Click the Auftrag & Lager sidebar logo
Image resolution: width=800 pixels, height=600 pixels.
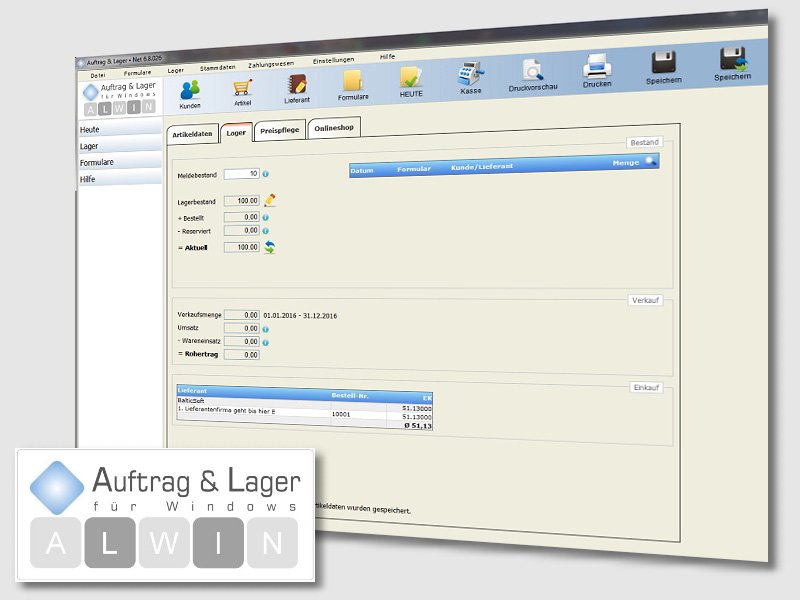tap(120, 97)
